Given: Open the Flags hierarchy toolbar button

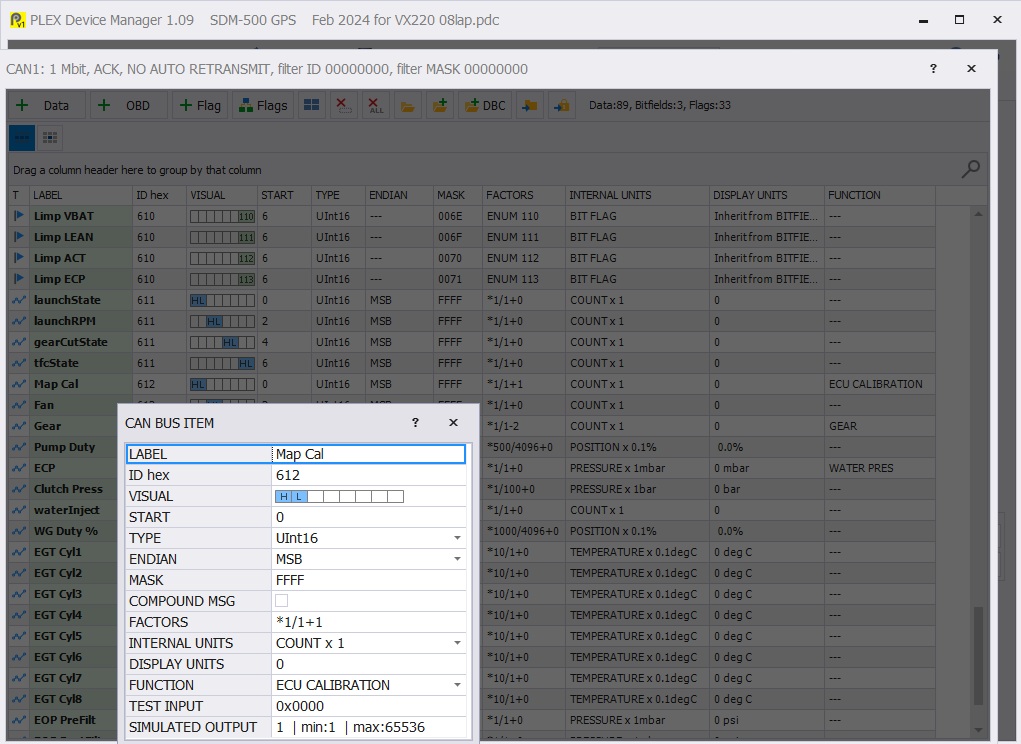Looking at the screenshot, I should 262,105.
